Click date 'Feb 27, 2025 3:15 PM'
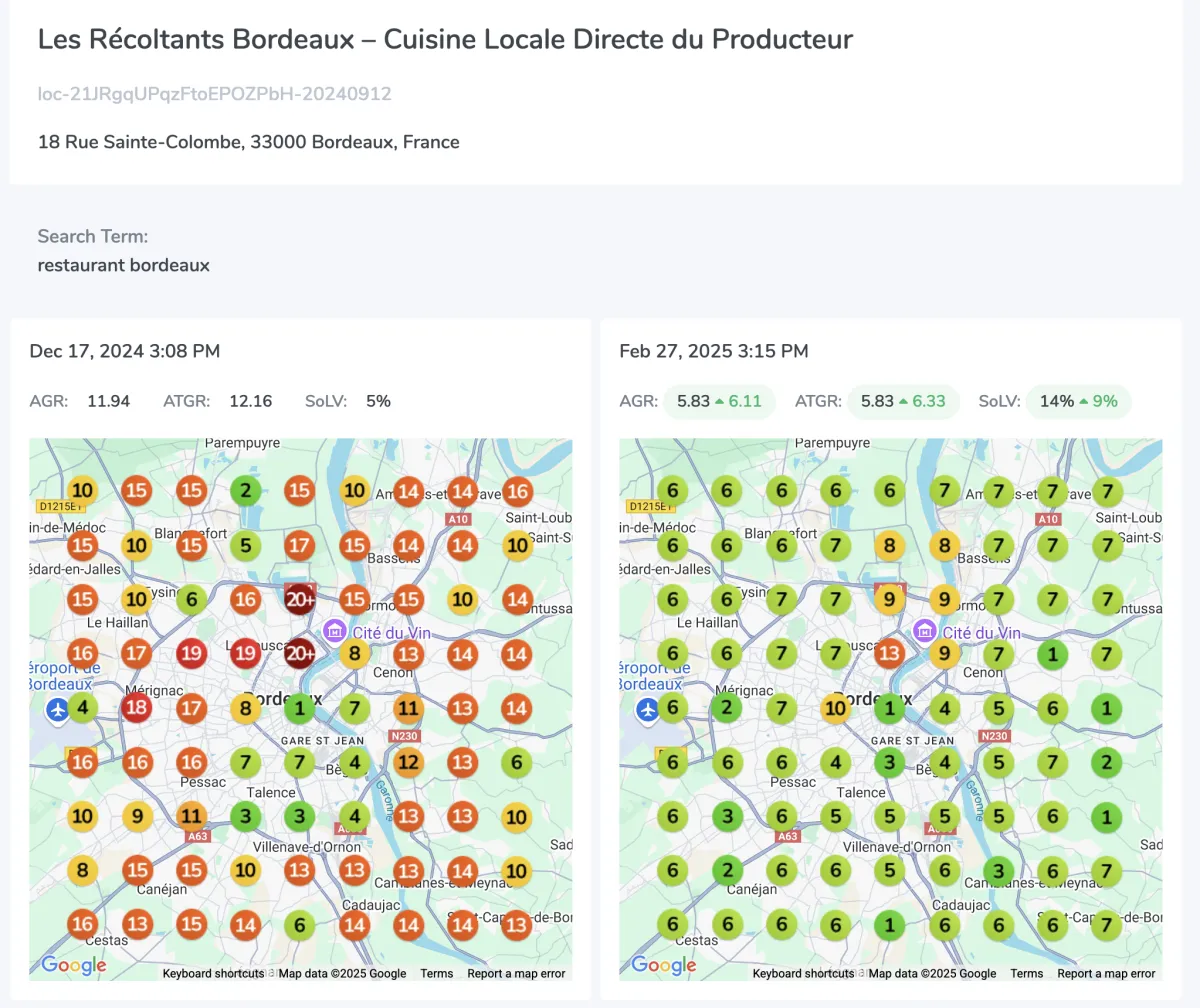The image size is (1200, 1008). (x=714, y=351)
